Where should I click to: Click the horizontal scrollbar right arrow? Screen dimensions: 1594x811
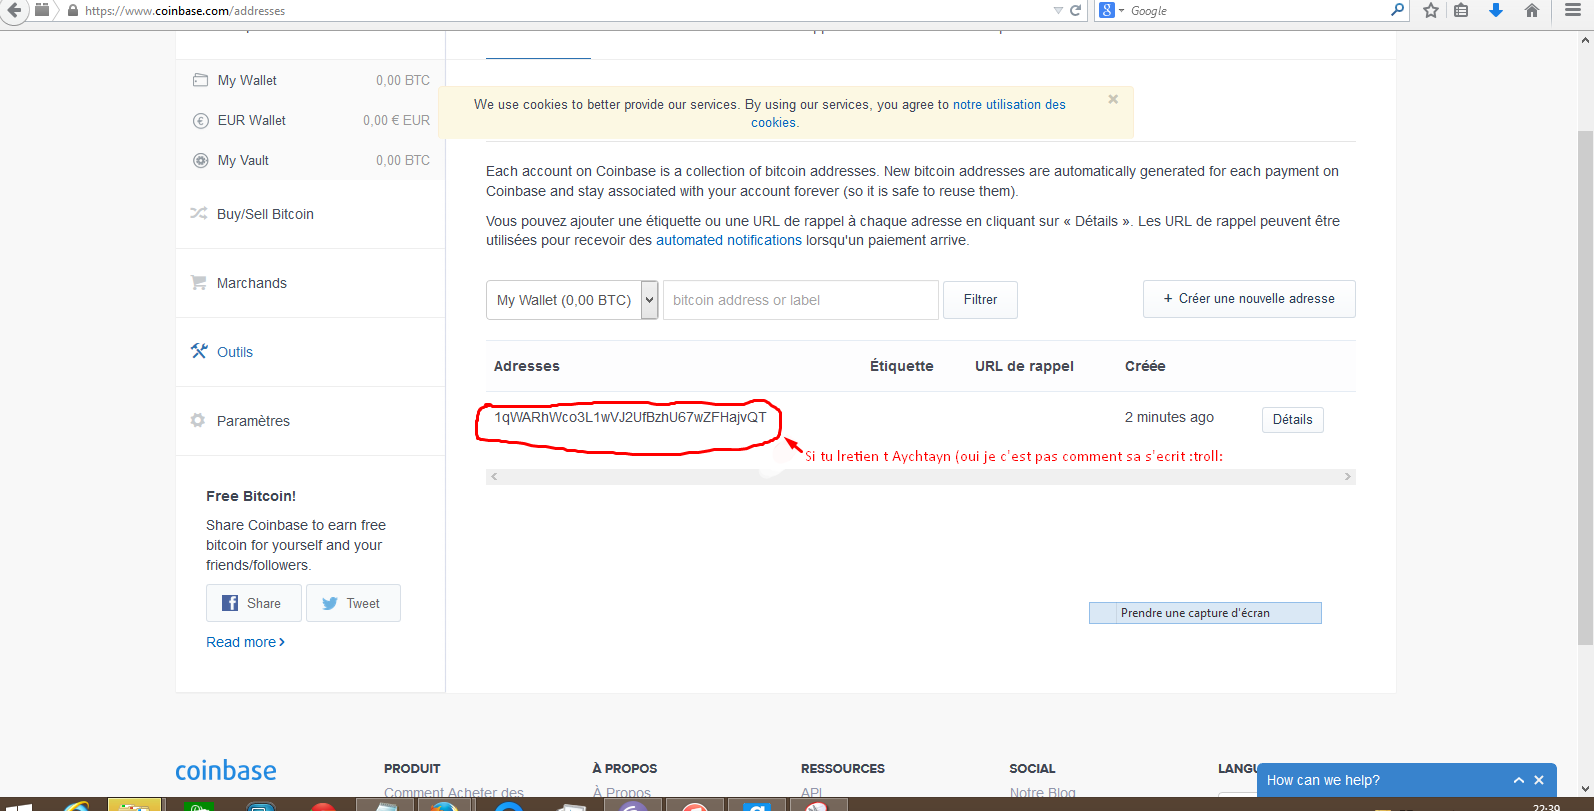(1347, 477)
